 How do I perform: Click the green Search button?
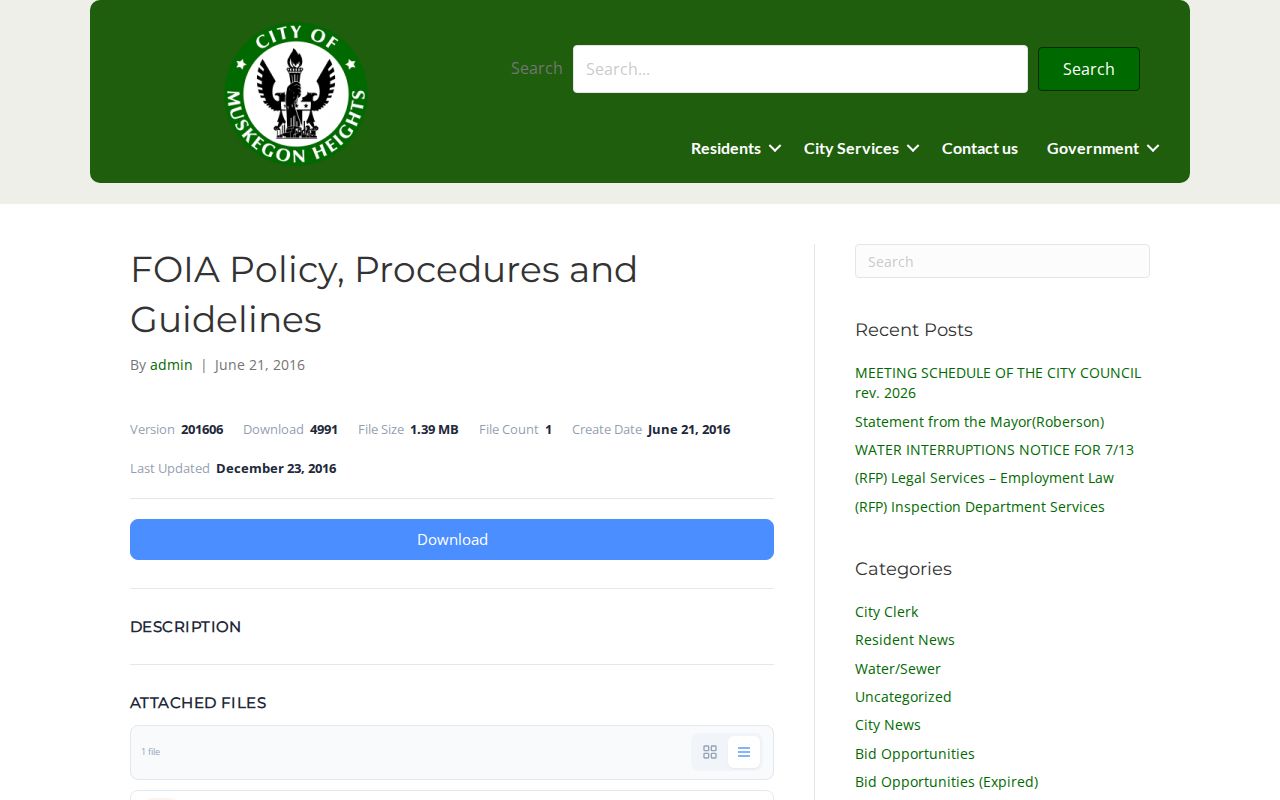(x=1089, y=69)
